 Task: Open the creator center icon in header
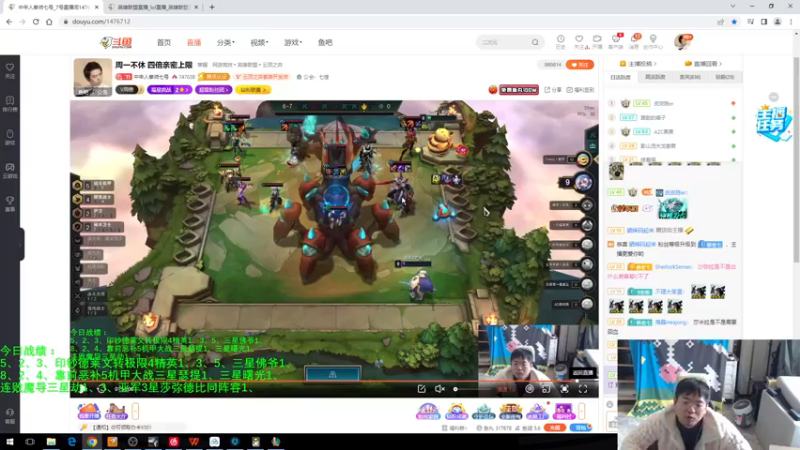(653, 42)
